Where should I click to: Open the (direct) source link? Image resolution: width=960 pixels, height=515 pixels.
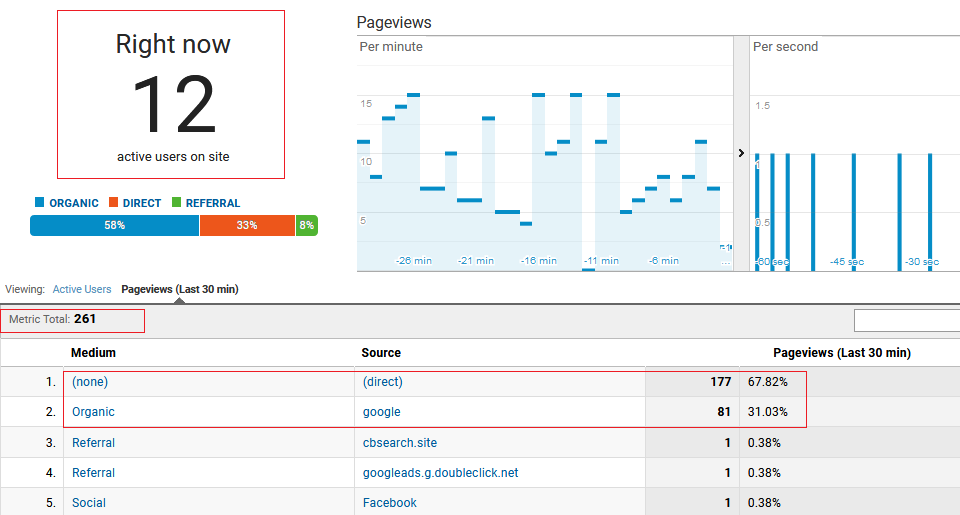383,382
